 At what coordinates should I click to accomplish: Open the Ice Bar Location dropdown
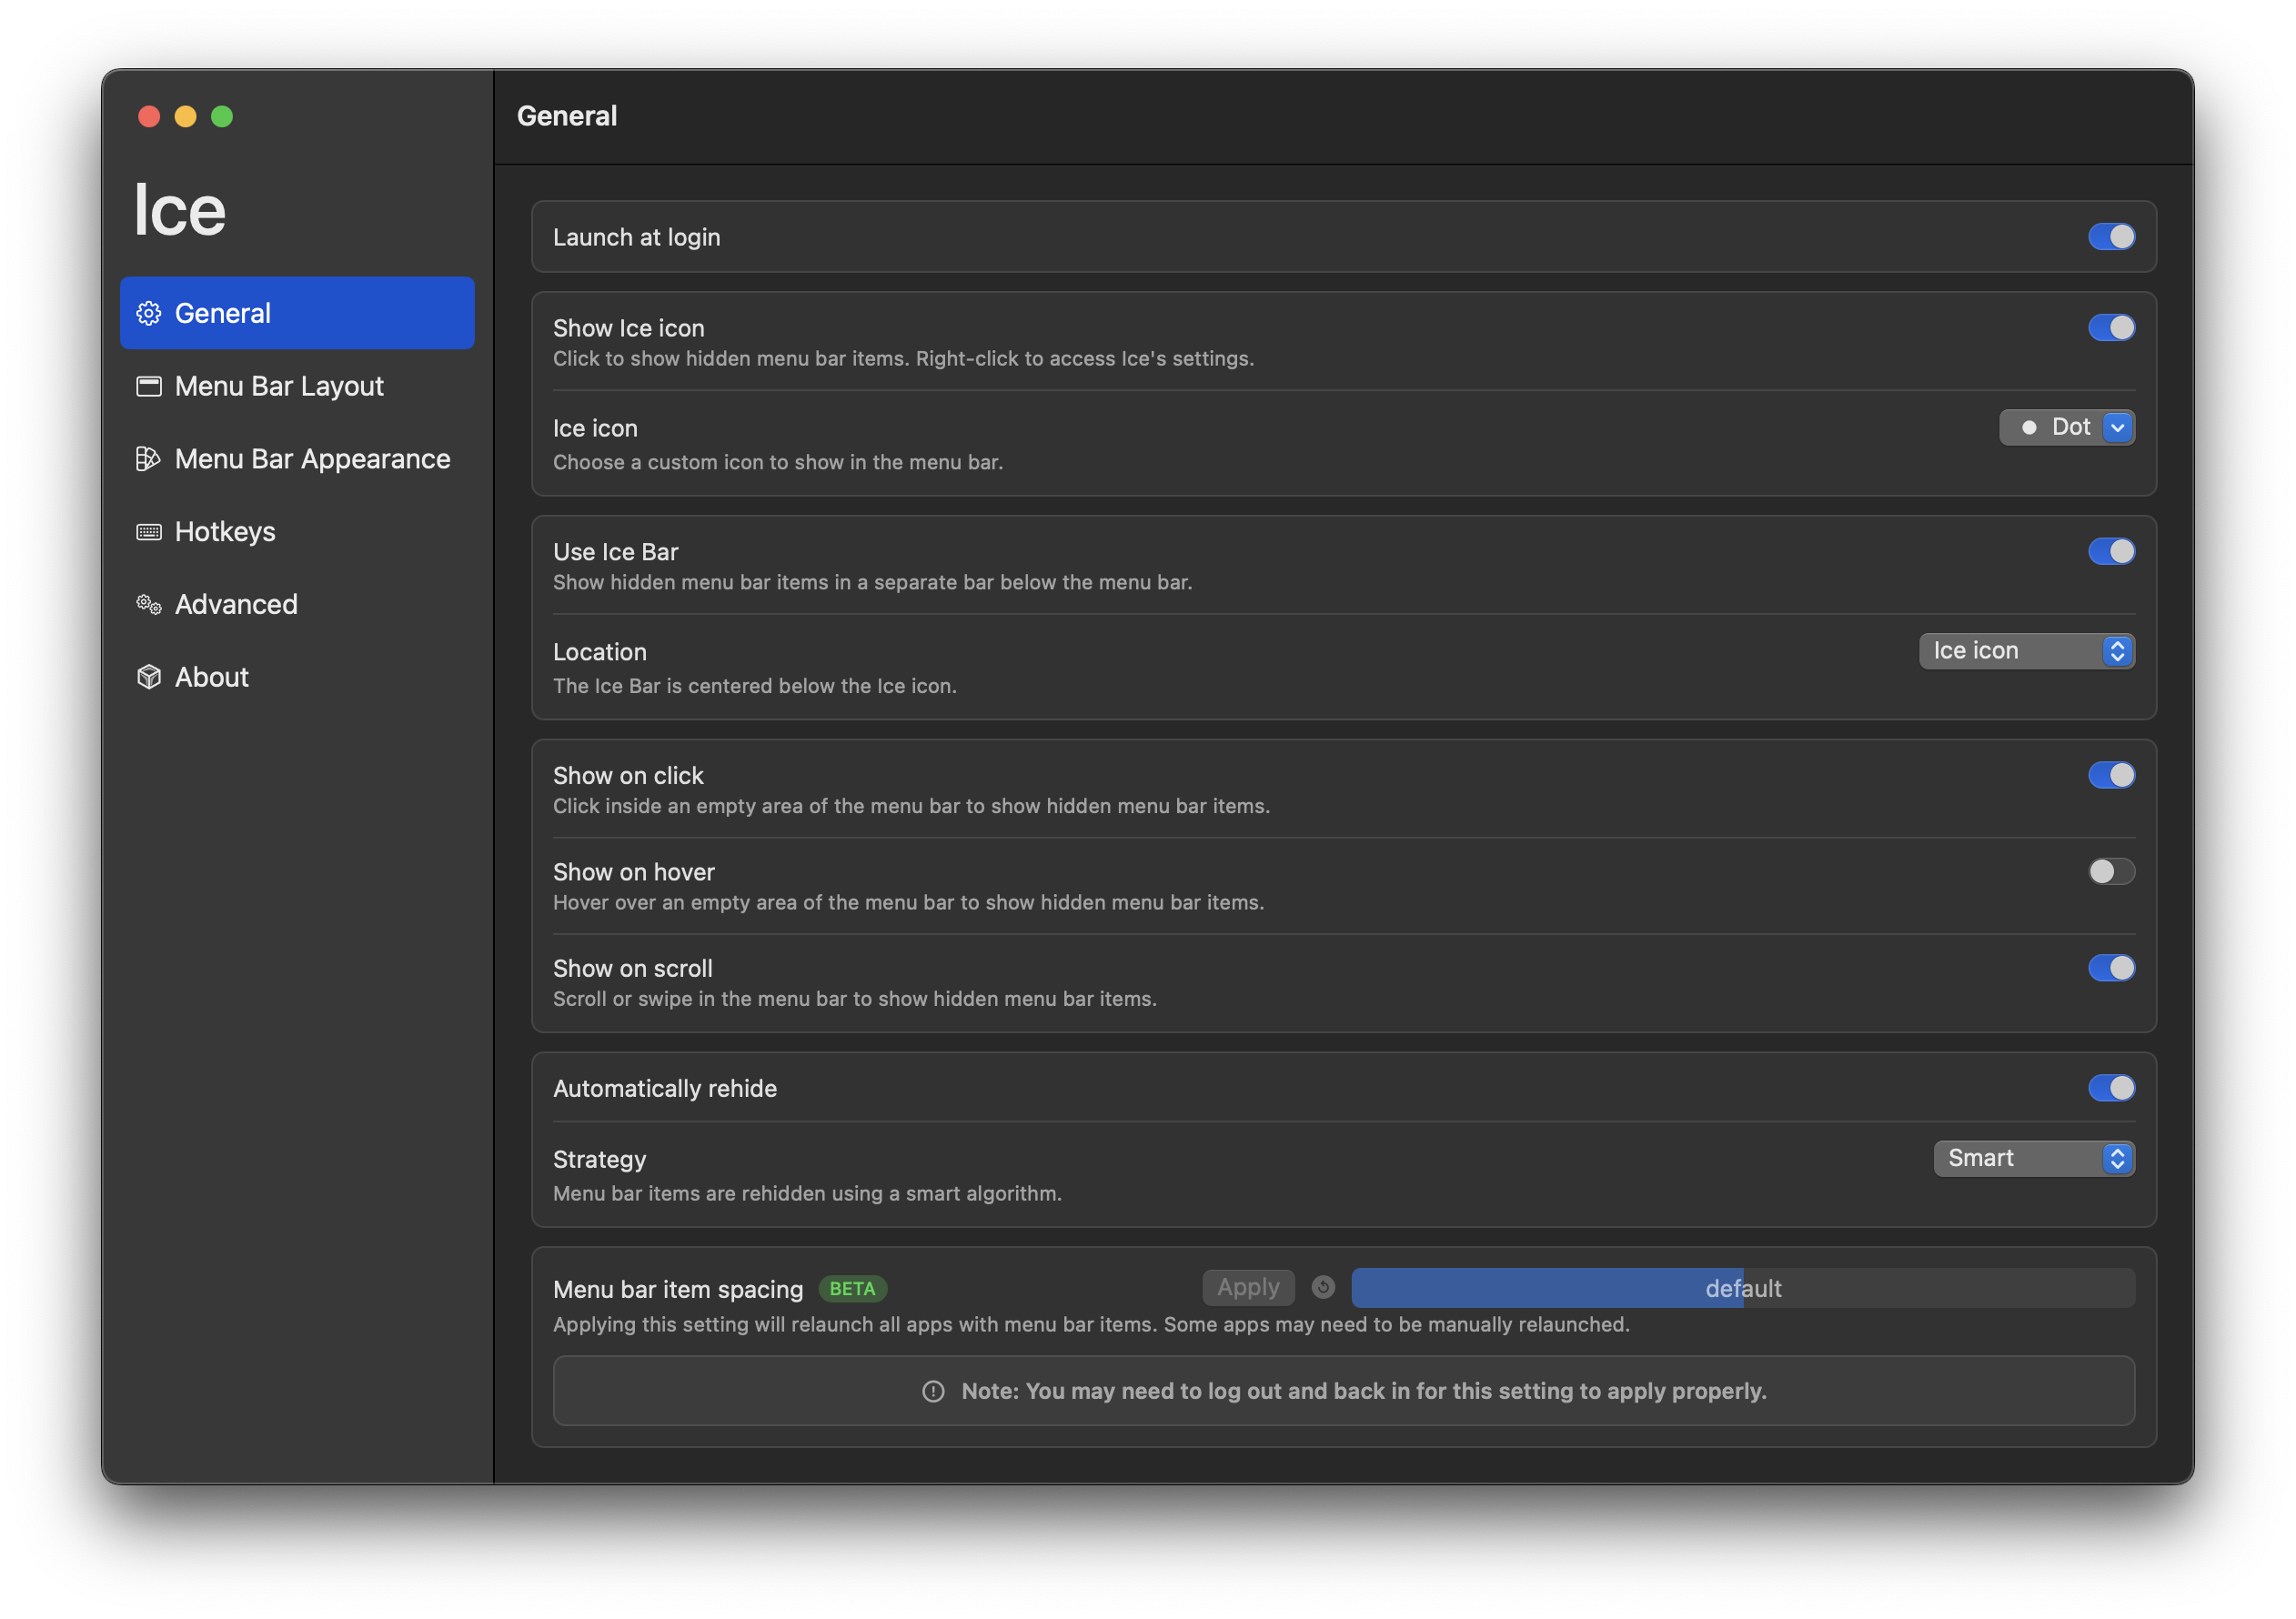point(2026,651)
